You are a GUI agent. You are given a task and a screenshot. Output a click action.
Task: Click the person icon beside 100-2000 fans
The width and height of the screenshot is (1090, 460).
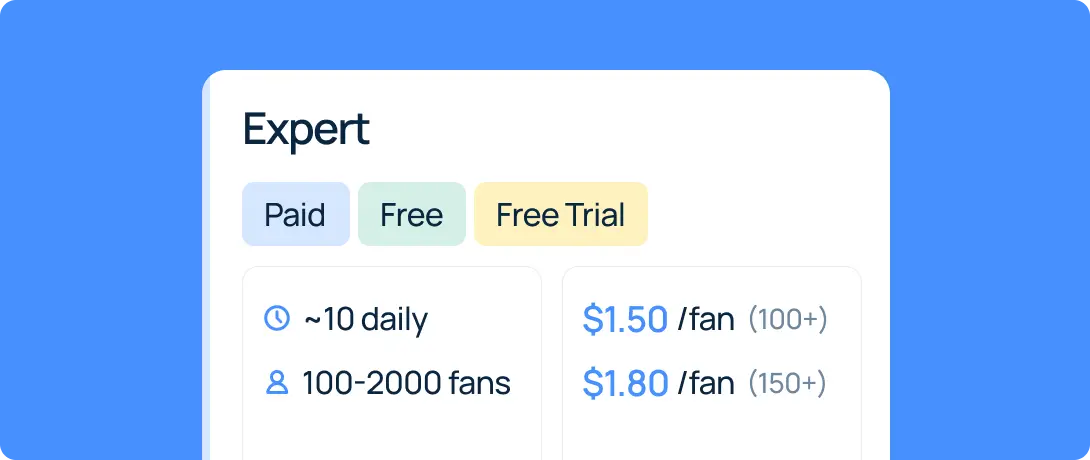[277, 383]
